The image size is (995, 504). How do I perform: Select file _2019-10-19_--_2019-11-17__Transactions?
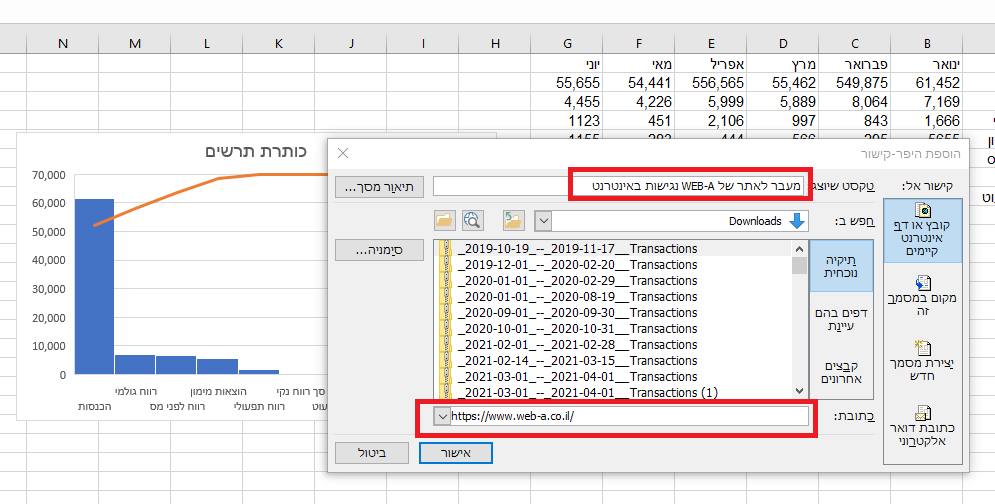coord(577,249)
